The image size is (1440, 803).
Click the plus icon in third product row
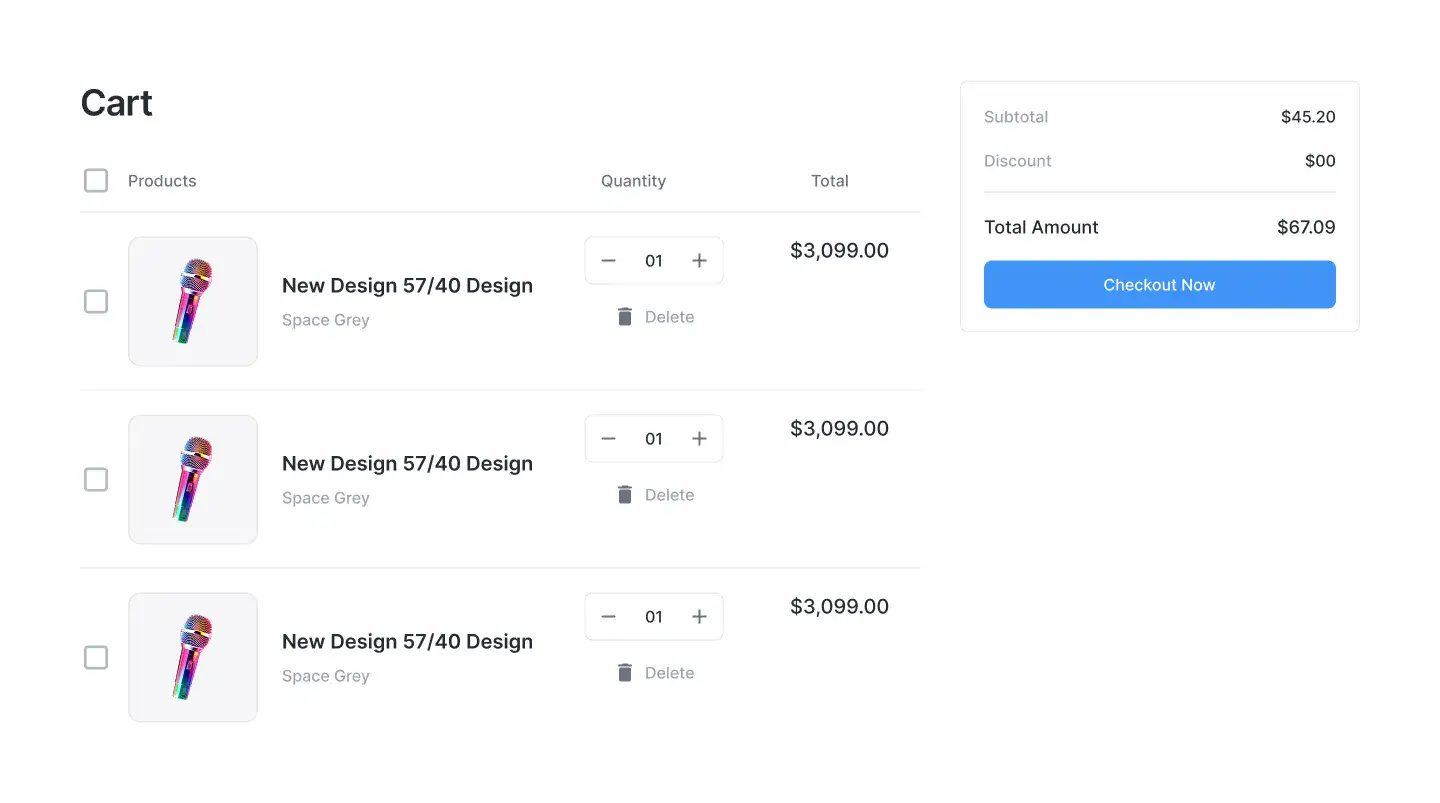point(699,617)
